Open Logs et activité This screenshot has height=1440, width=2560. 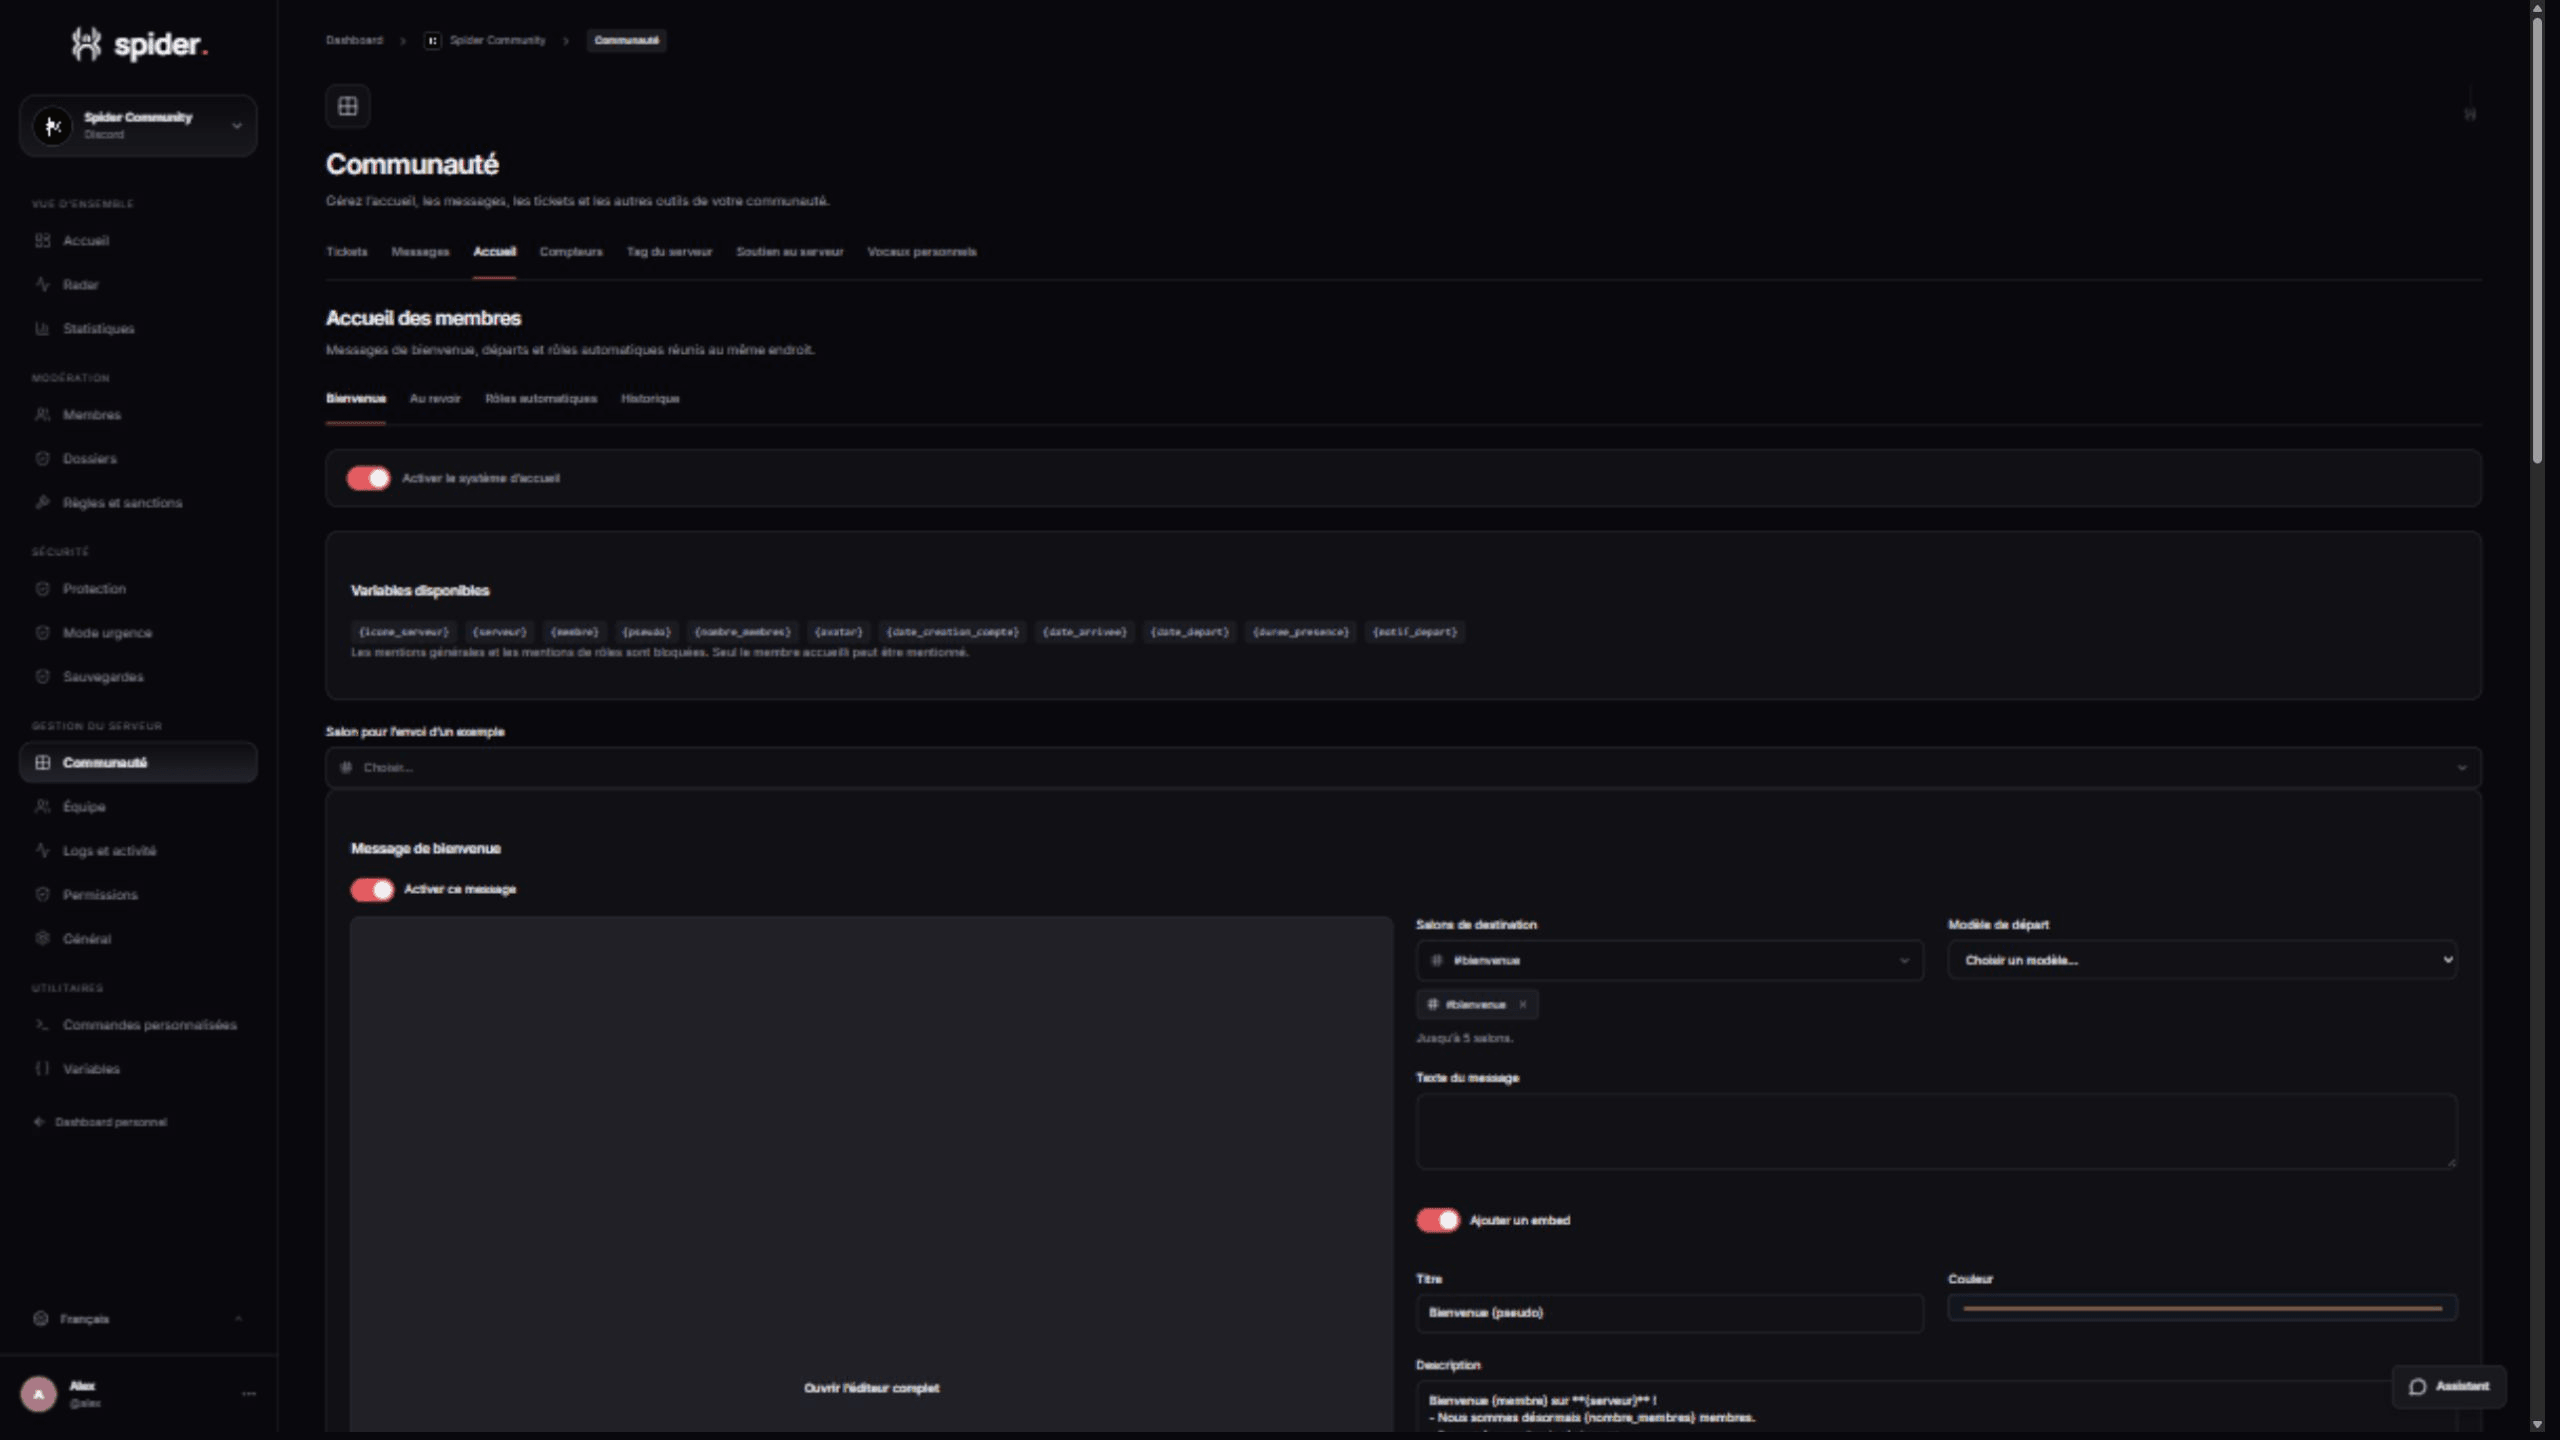138,851
